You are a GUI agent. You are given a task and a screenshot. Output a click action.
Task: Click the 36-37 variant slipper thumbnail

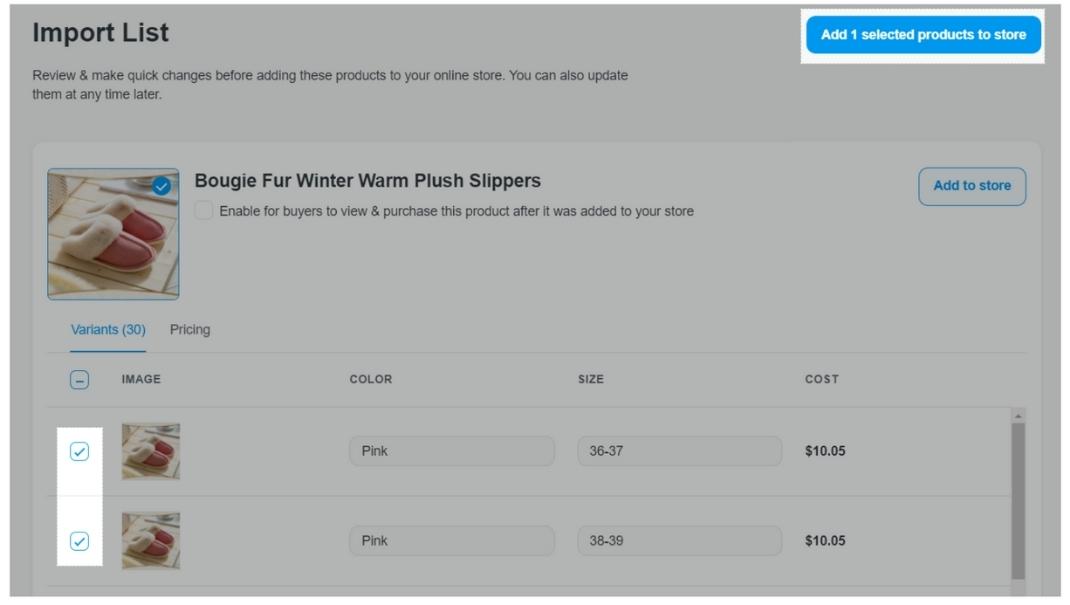(x=151, y=451)
